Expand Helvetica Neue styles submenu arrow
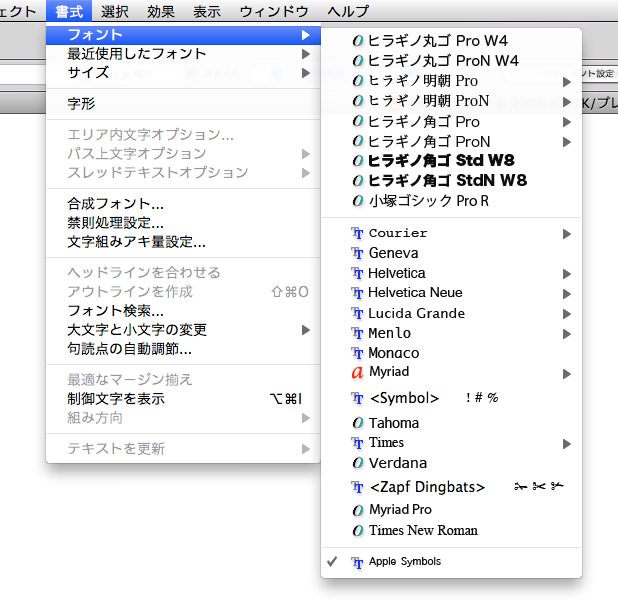 (567, 294)
